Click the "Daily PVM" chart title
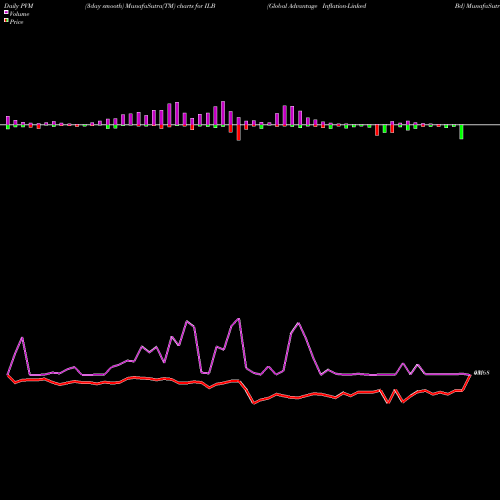The width and height of the screenshot is (500, 500). (x=19, y=6)
